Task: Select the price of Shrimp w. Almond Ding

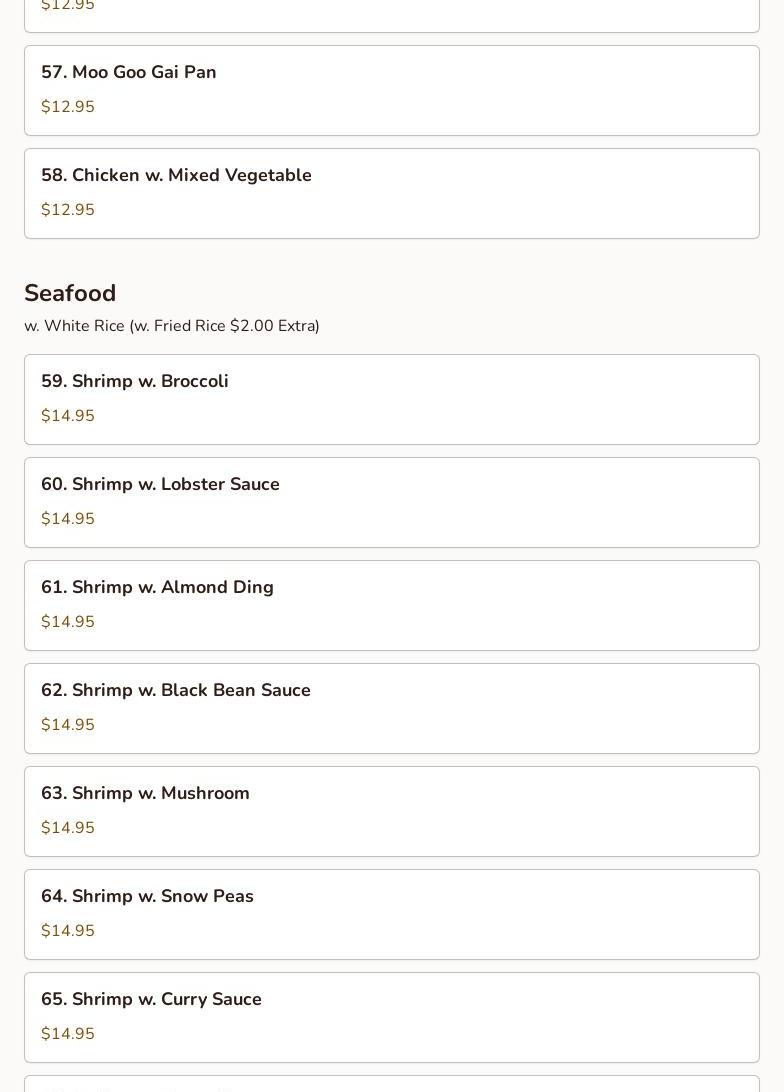Action: (68, 622)
